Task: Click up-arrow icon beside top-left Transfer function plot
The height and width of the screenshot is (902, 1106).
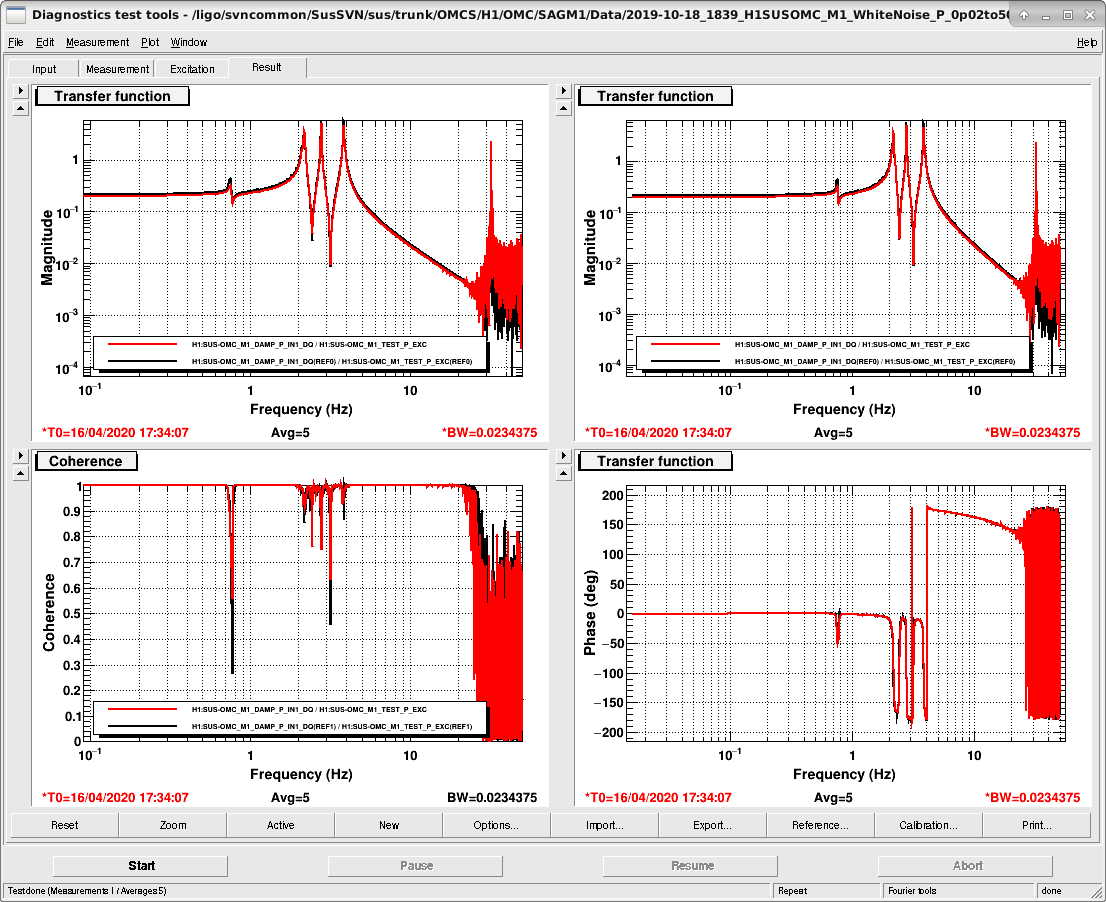Action: [20, 108]
